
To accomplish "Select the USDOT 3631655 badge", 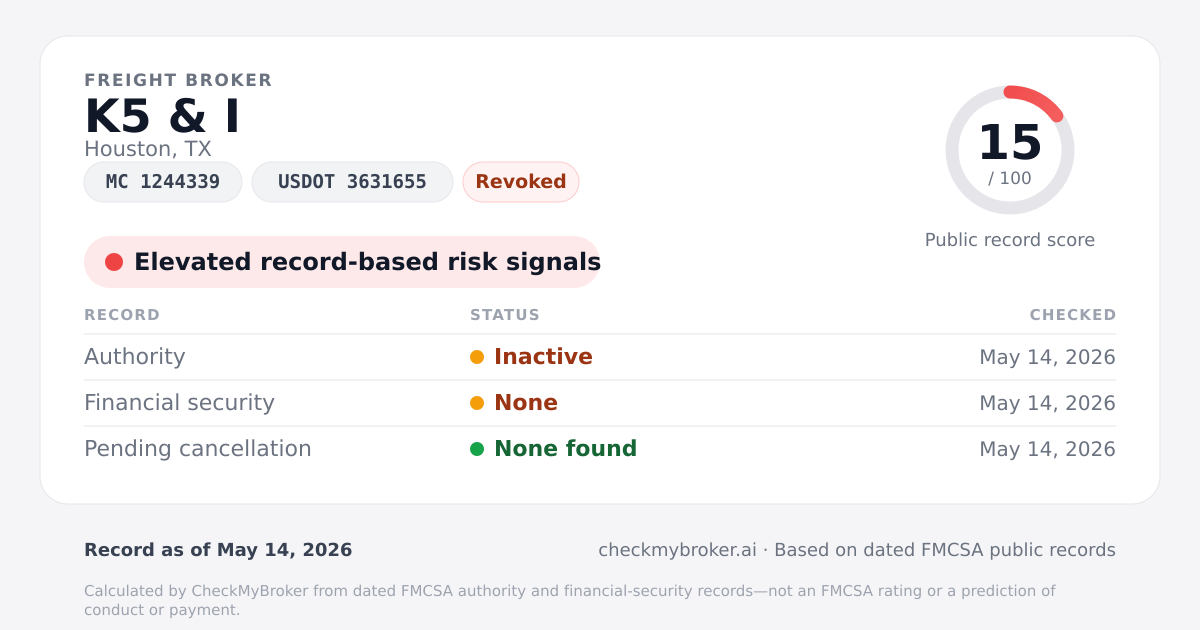I will tap(352, 182).
